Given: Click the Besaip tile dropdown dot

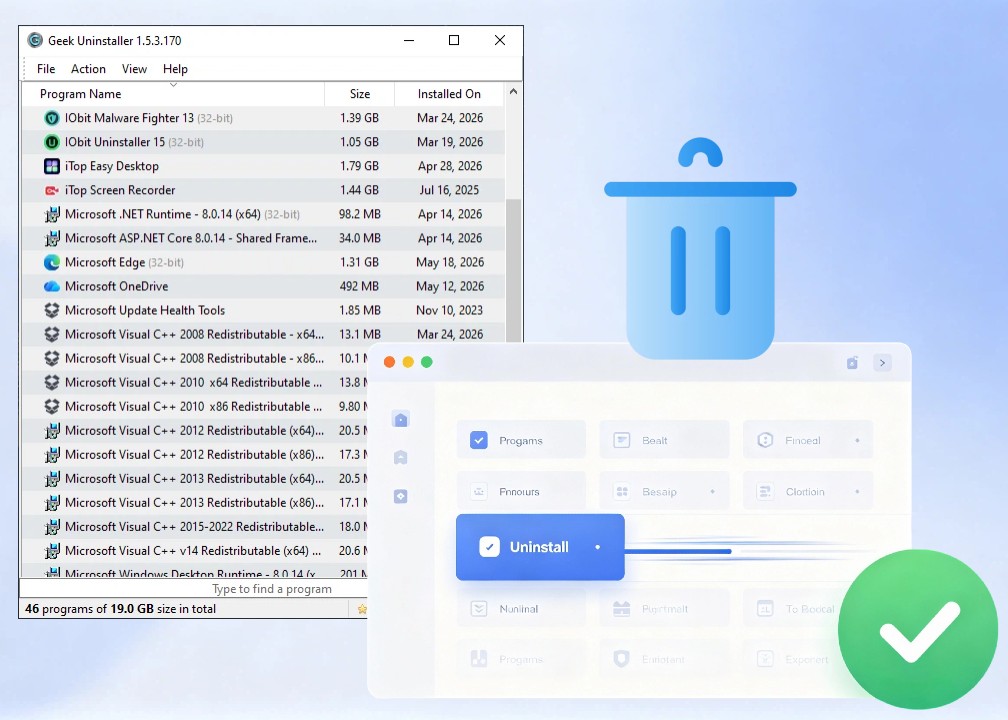Looking at the screenshot, I should coord(712,492).
